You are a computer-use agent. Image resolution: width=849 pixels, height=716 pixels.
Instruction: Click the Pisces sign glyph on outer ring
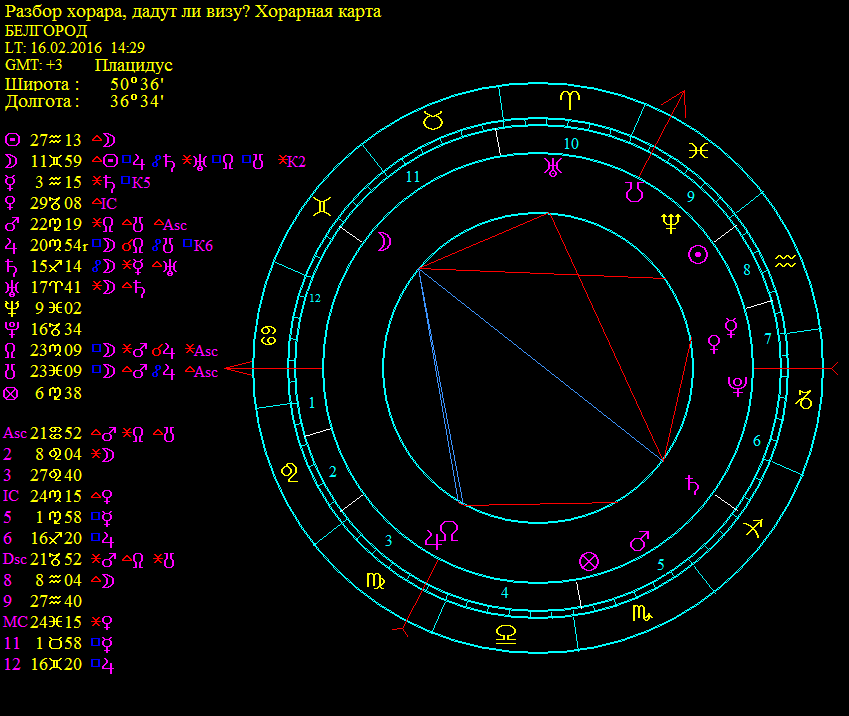(x=700, y=150)
